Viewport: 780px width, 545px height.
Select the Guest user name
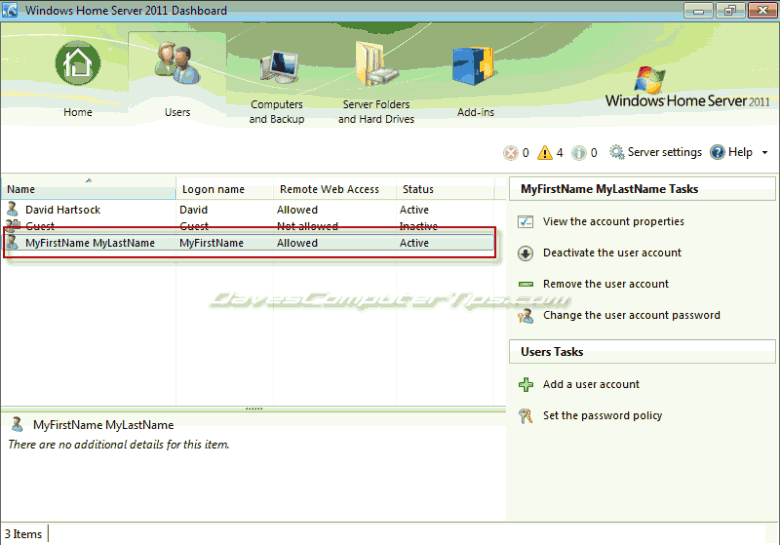click(40, 226)
